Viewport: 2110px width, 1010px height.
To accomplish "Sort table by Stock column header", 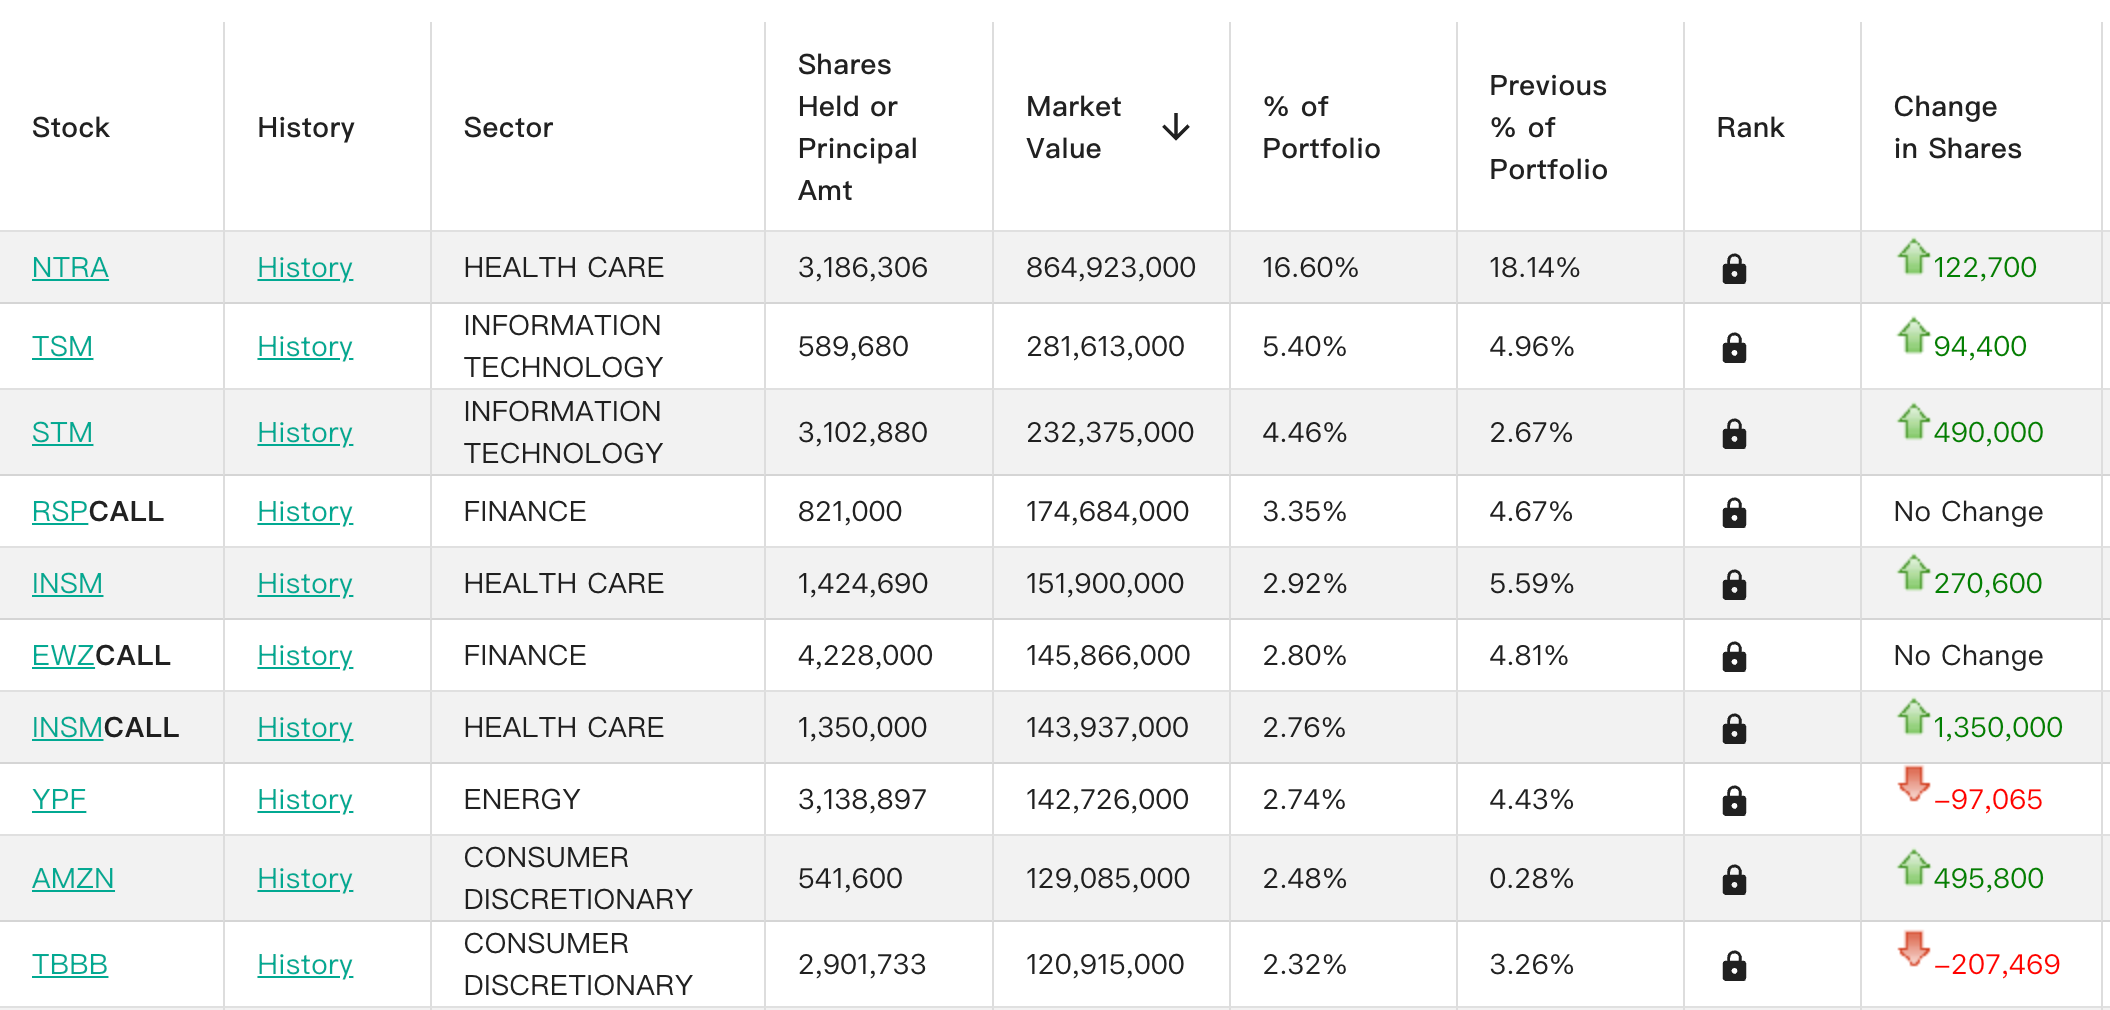I will (70, 127).
